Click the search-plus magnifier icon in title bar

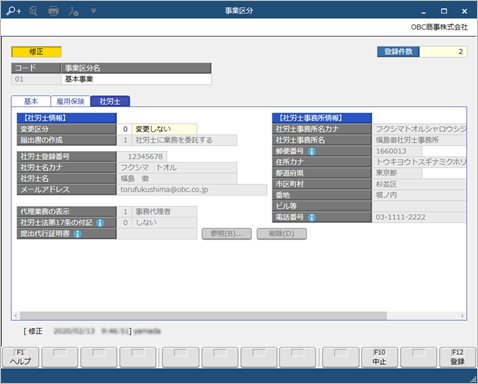click(x=14, y=11)
